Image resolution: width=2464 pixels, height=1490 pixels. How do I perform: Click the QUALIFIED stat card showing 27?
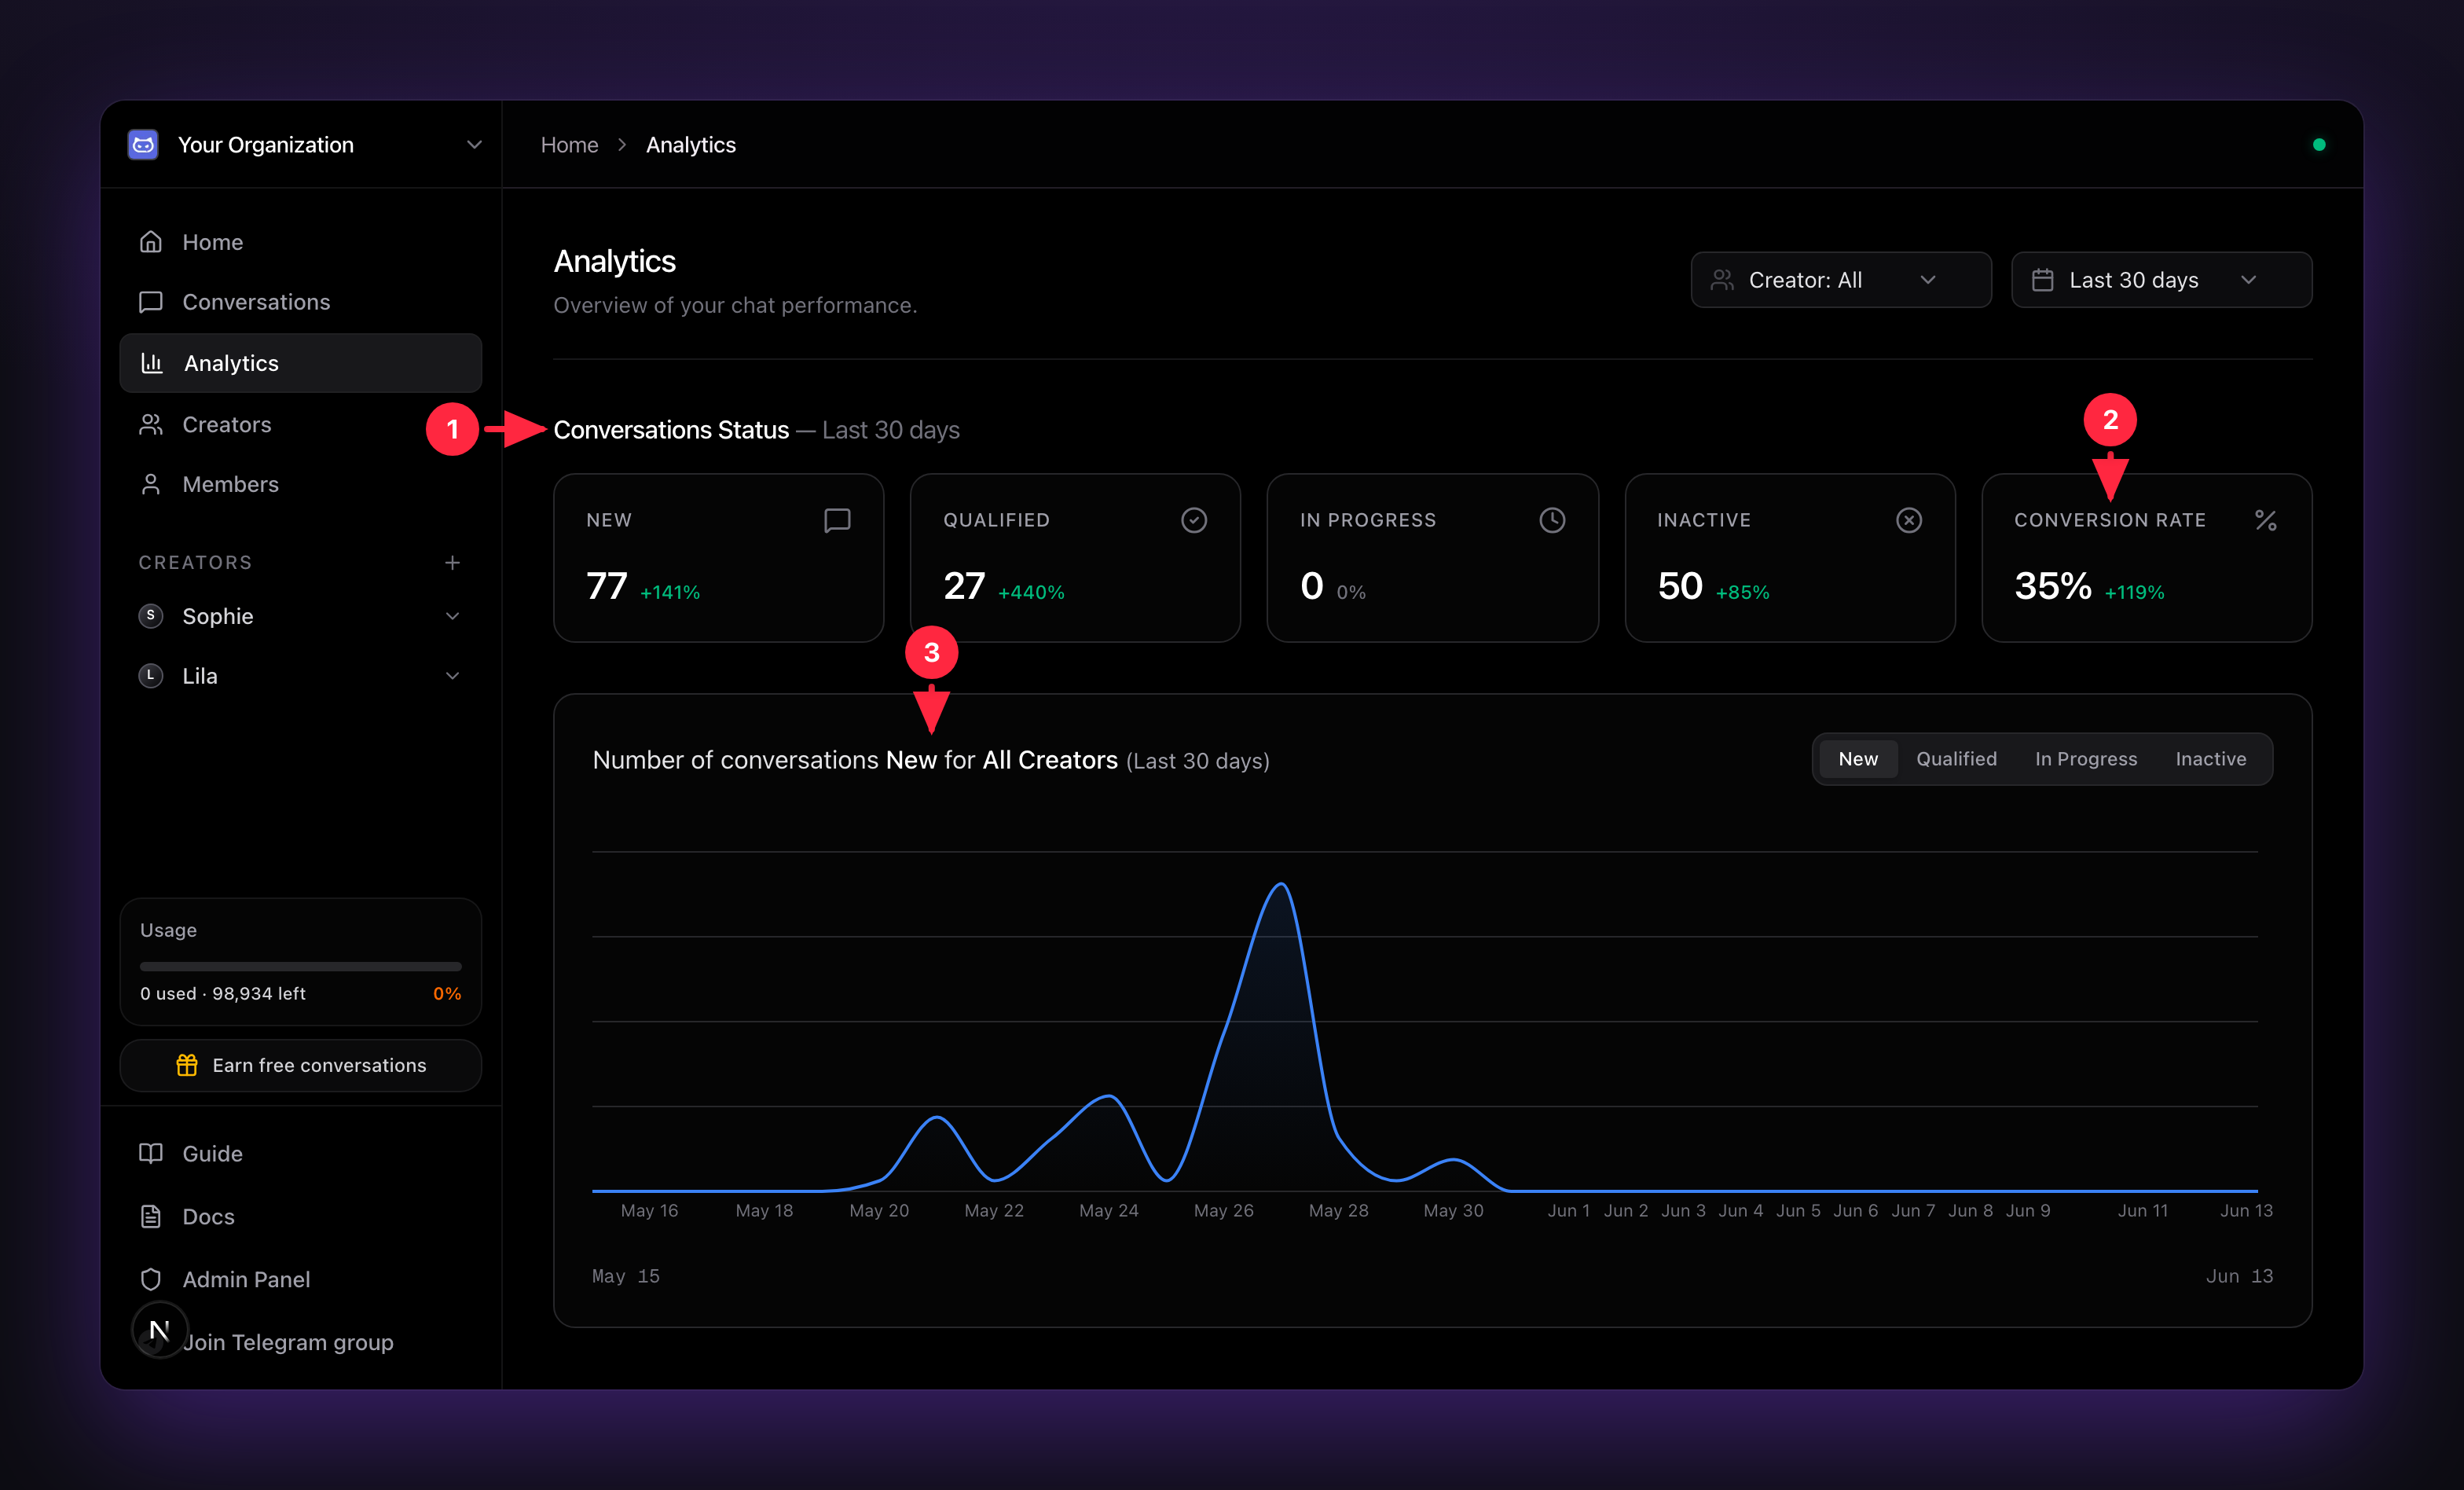point(1075,558)
